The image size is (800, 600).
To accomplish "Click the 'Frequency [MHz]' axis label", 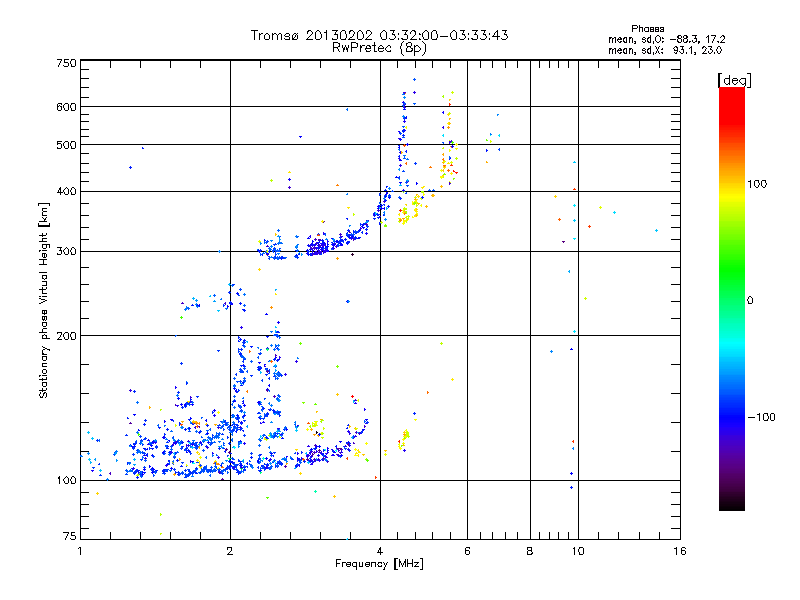I will point(379,564).
